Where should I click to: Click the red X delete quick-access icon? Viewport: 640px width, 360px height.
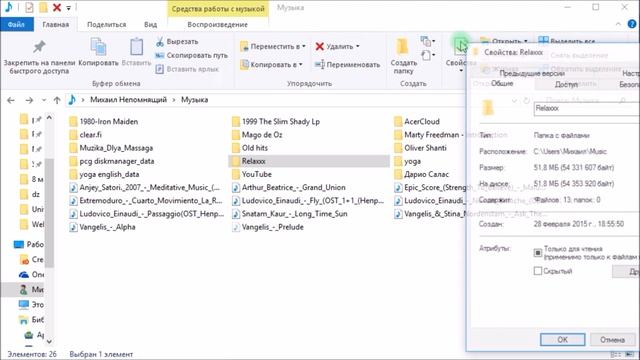click(57, 7)
